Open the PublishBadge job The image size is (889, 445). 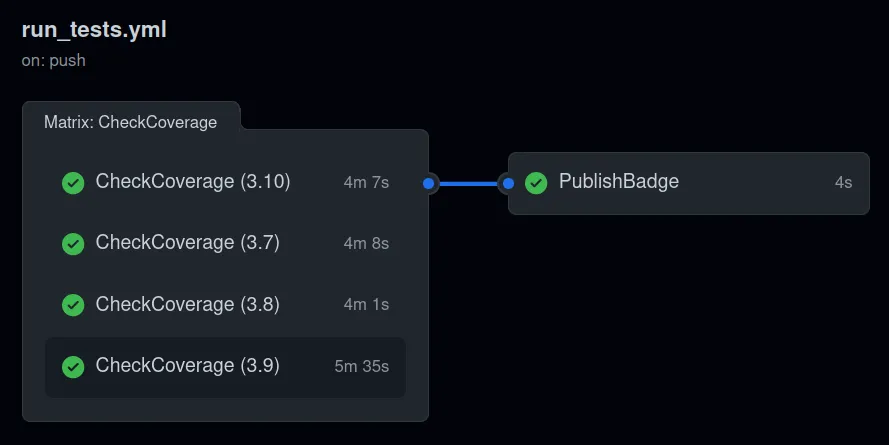coord(619,182)
